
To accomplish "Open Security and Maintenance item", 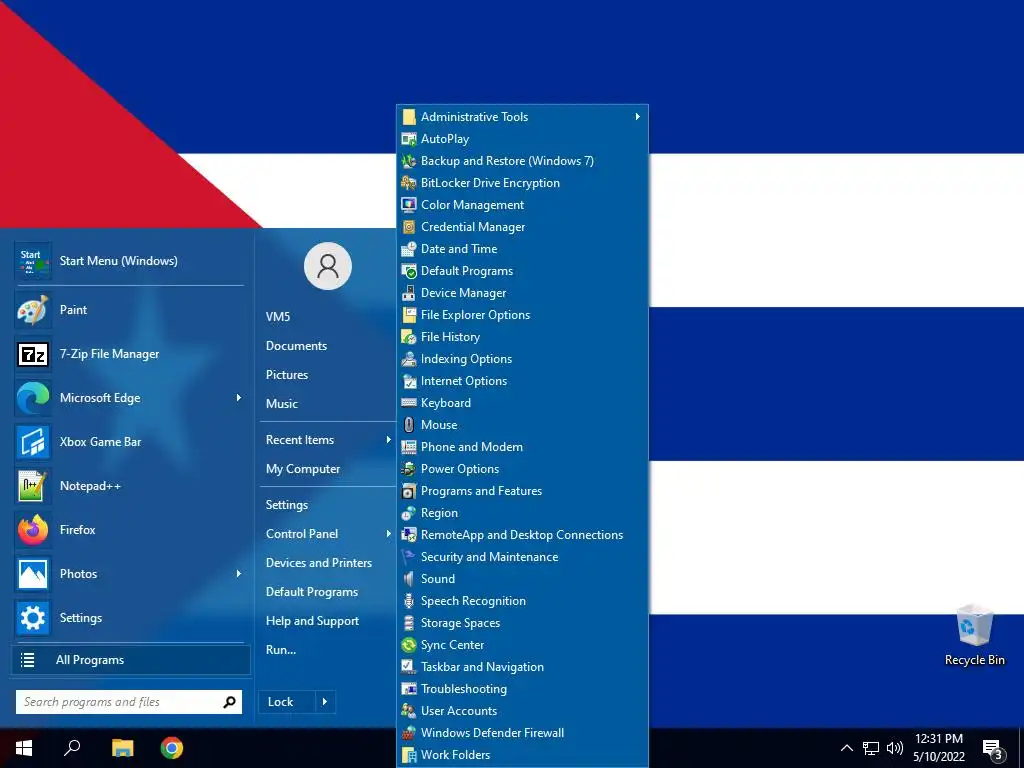I will coord(522,557).
